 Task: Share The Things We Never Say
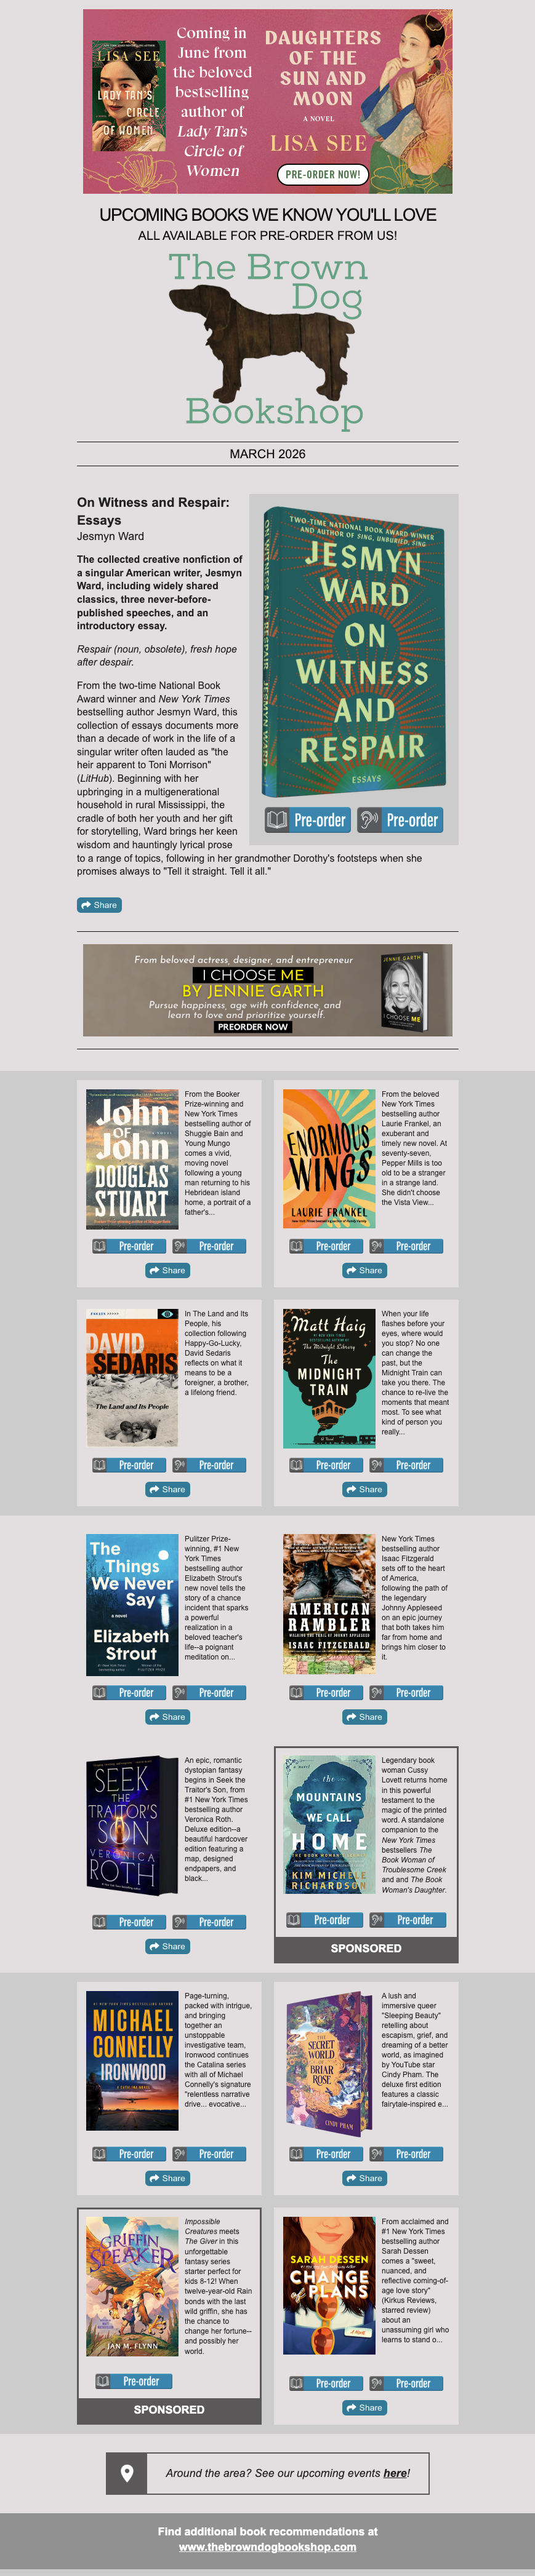(167, 1717)
